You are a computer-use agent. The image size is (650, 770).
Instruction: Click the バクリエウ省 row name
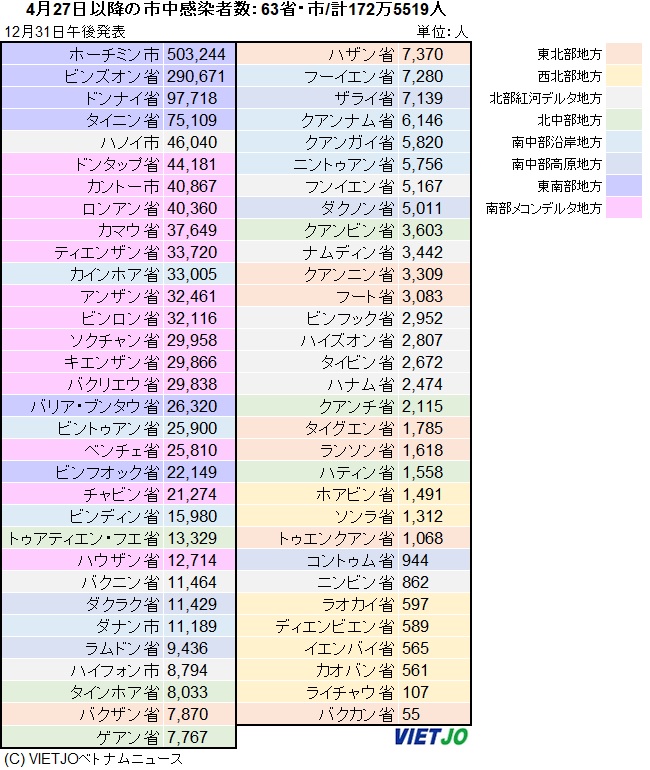(113, 385)
